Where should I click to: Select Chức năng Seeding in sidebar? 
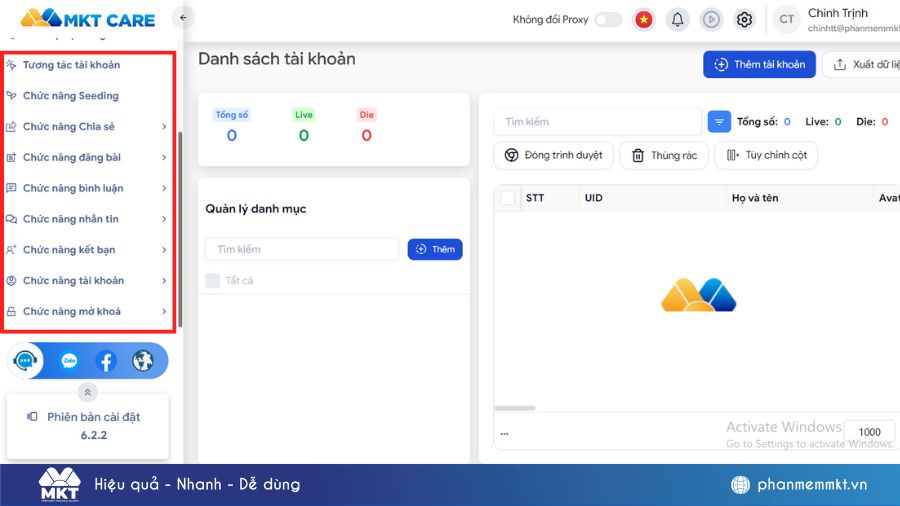(x=70, y=96)
